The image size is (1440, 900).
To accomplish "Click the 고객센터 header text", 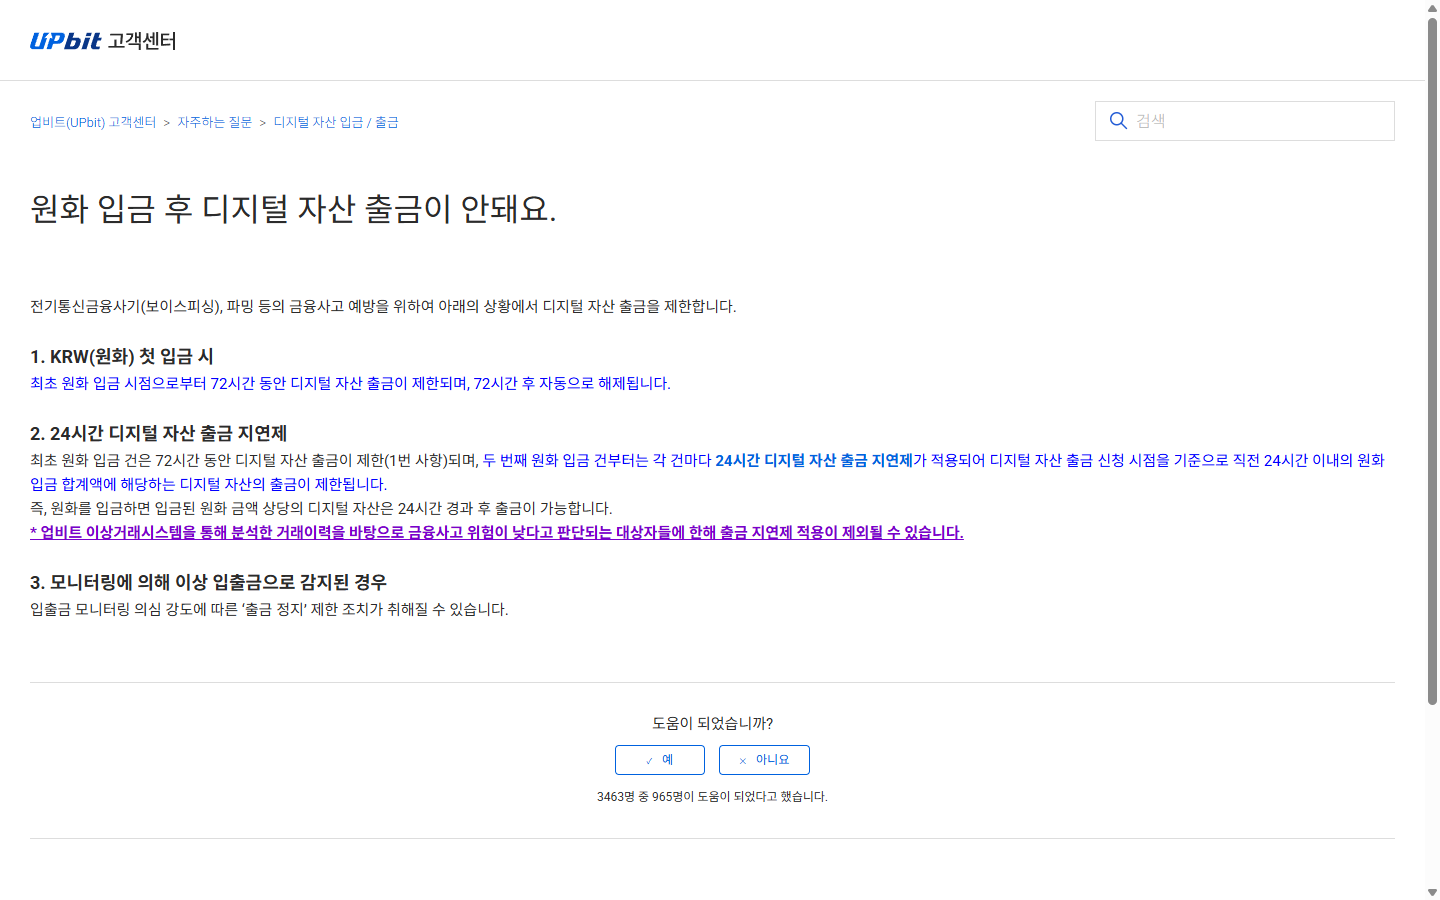I will pos(142,41).
